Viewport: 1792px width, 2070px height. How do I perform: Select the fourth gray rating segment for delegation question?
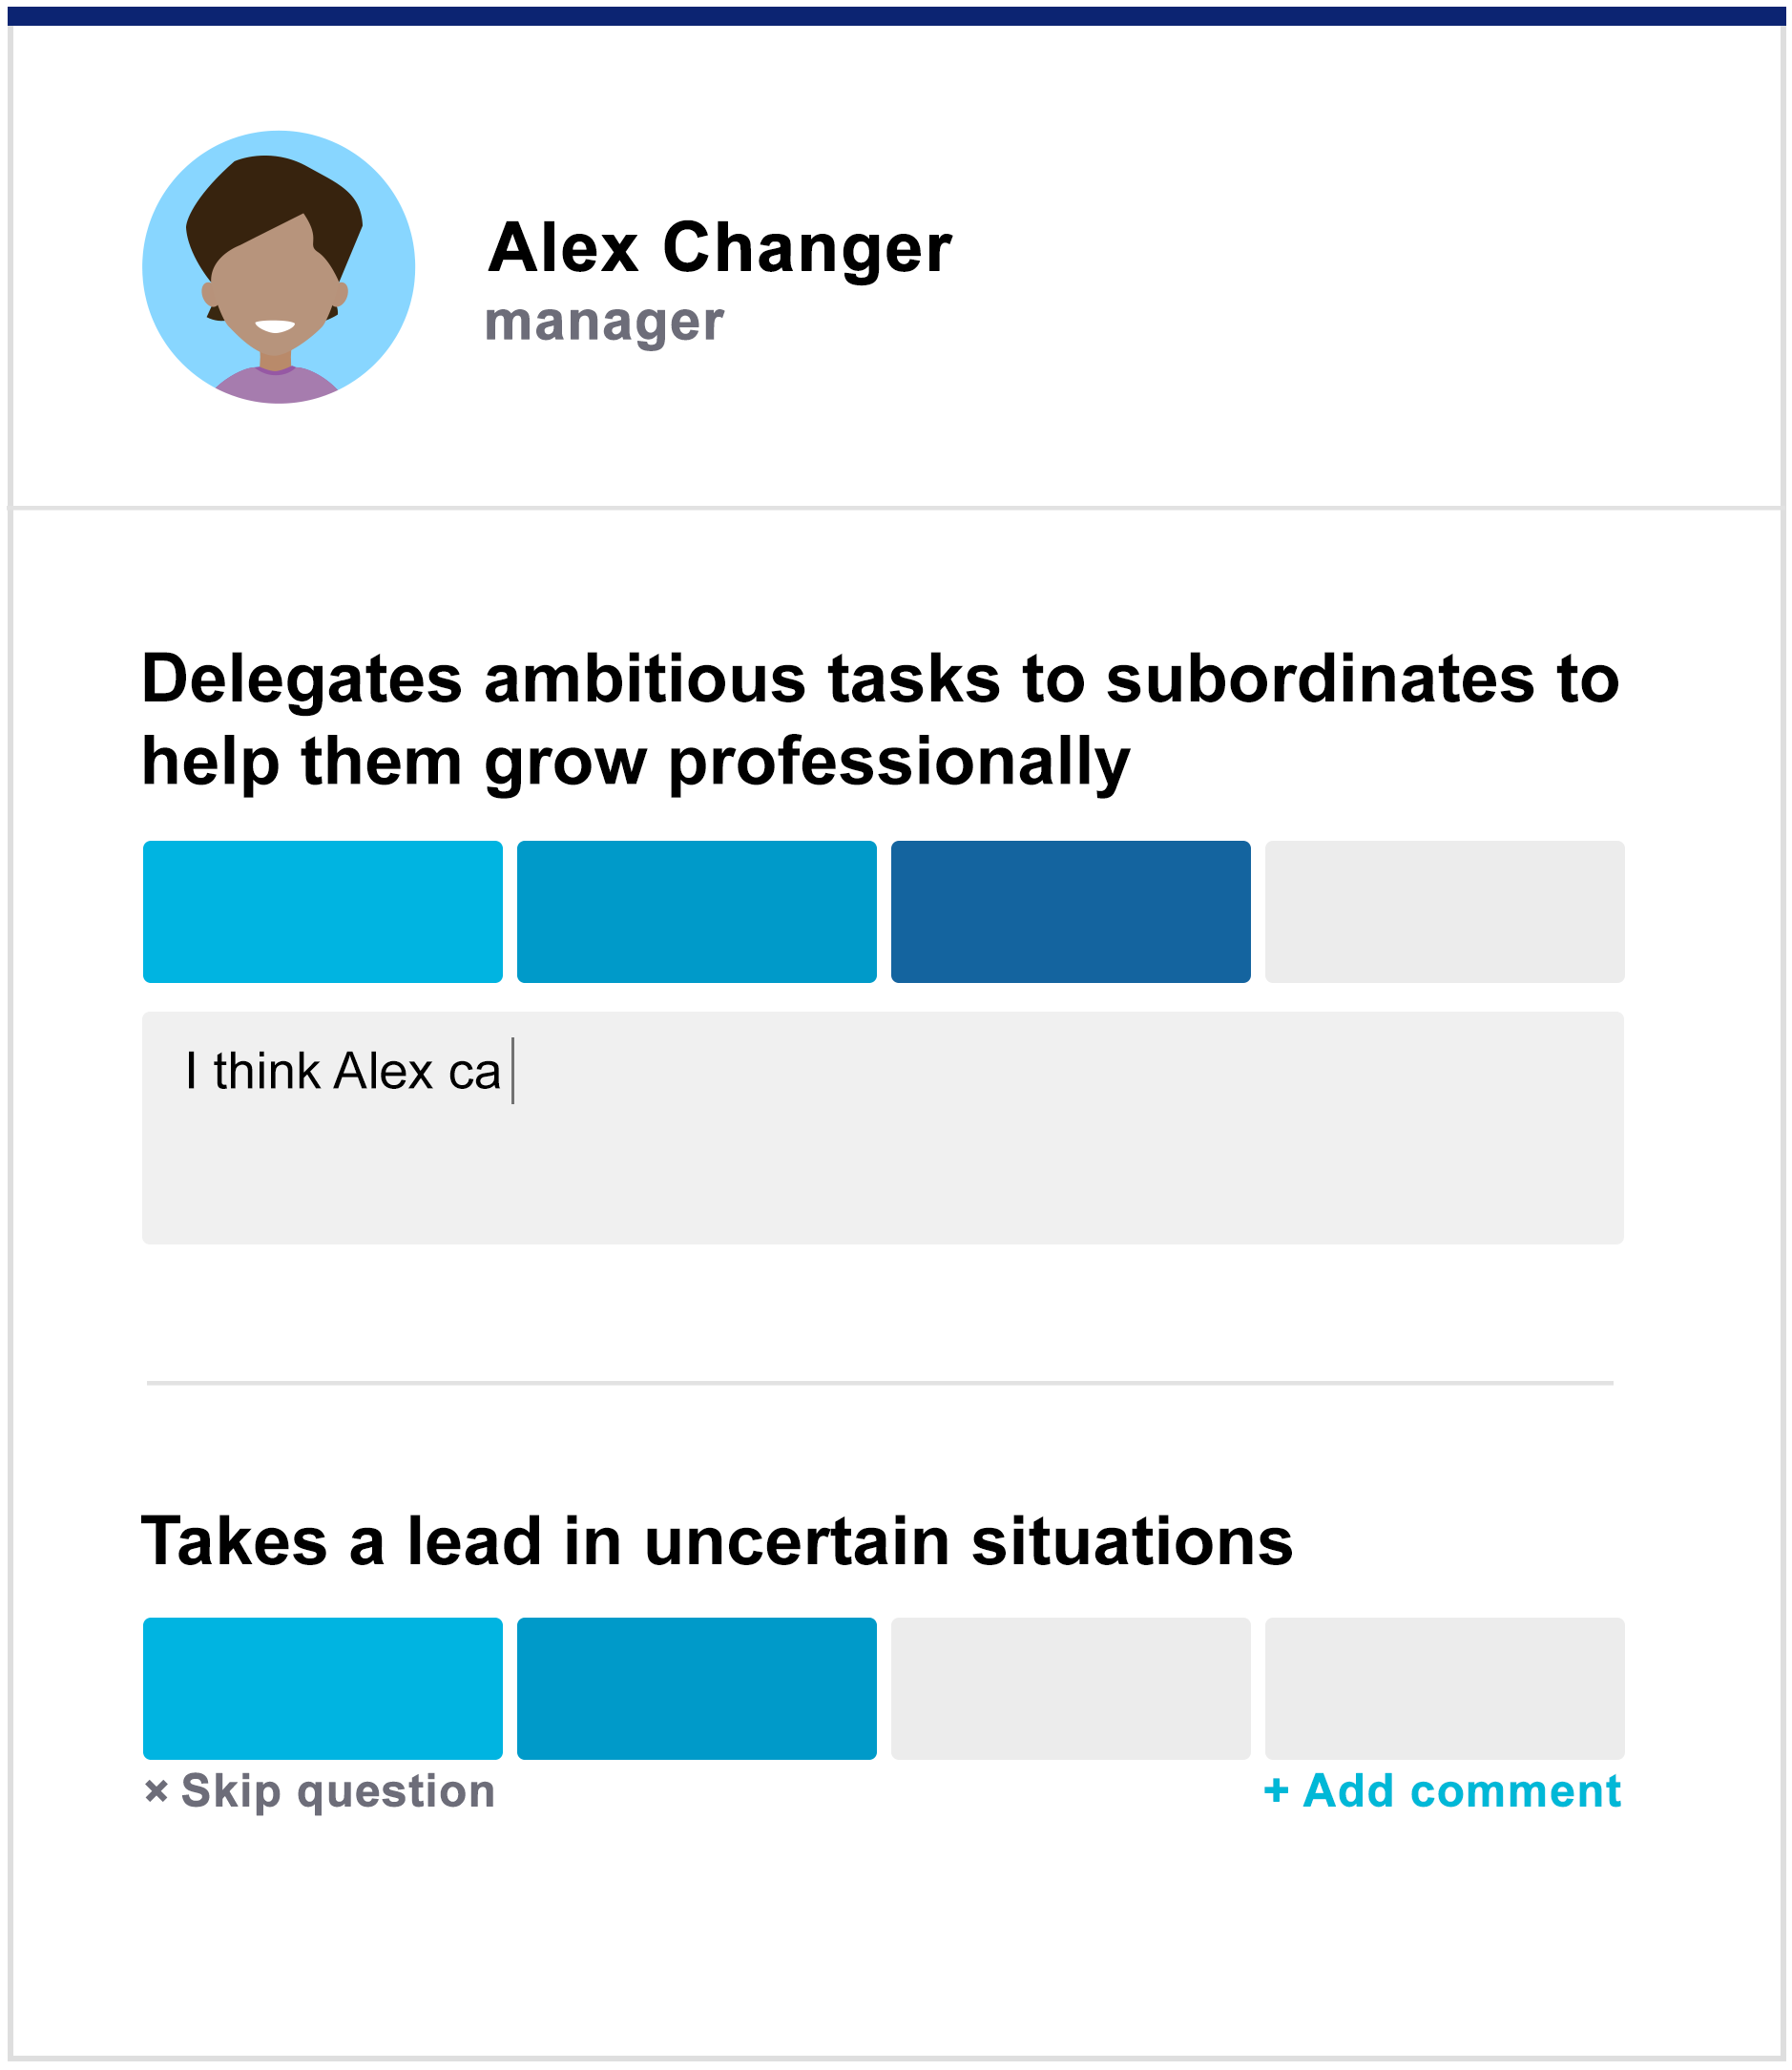[x=1444, y=911]
